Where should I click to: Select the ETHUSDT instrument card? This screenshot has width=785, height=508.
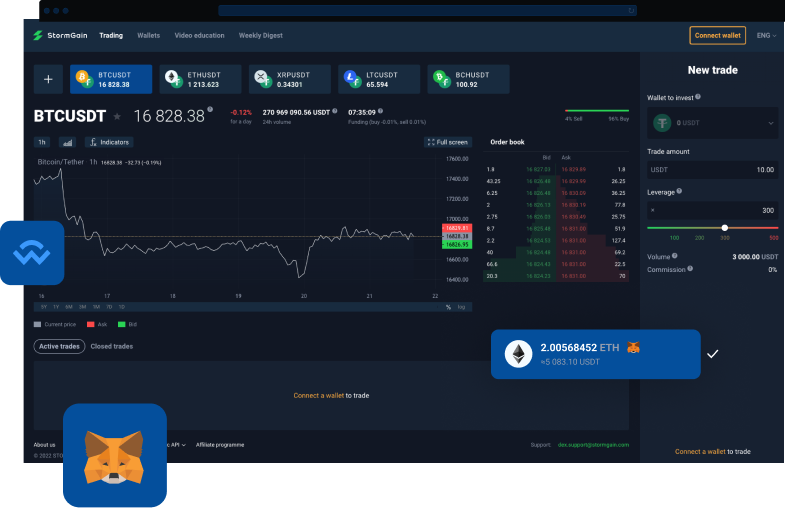click(x=200, y=79)
